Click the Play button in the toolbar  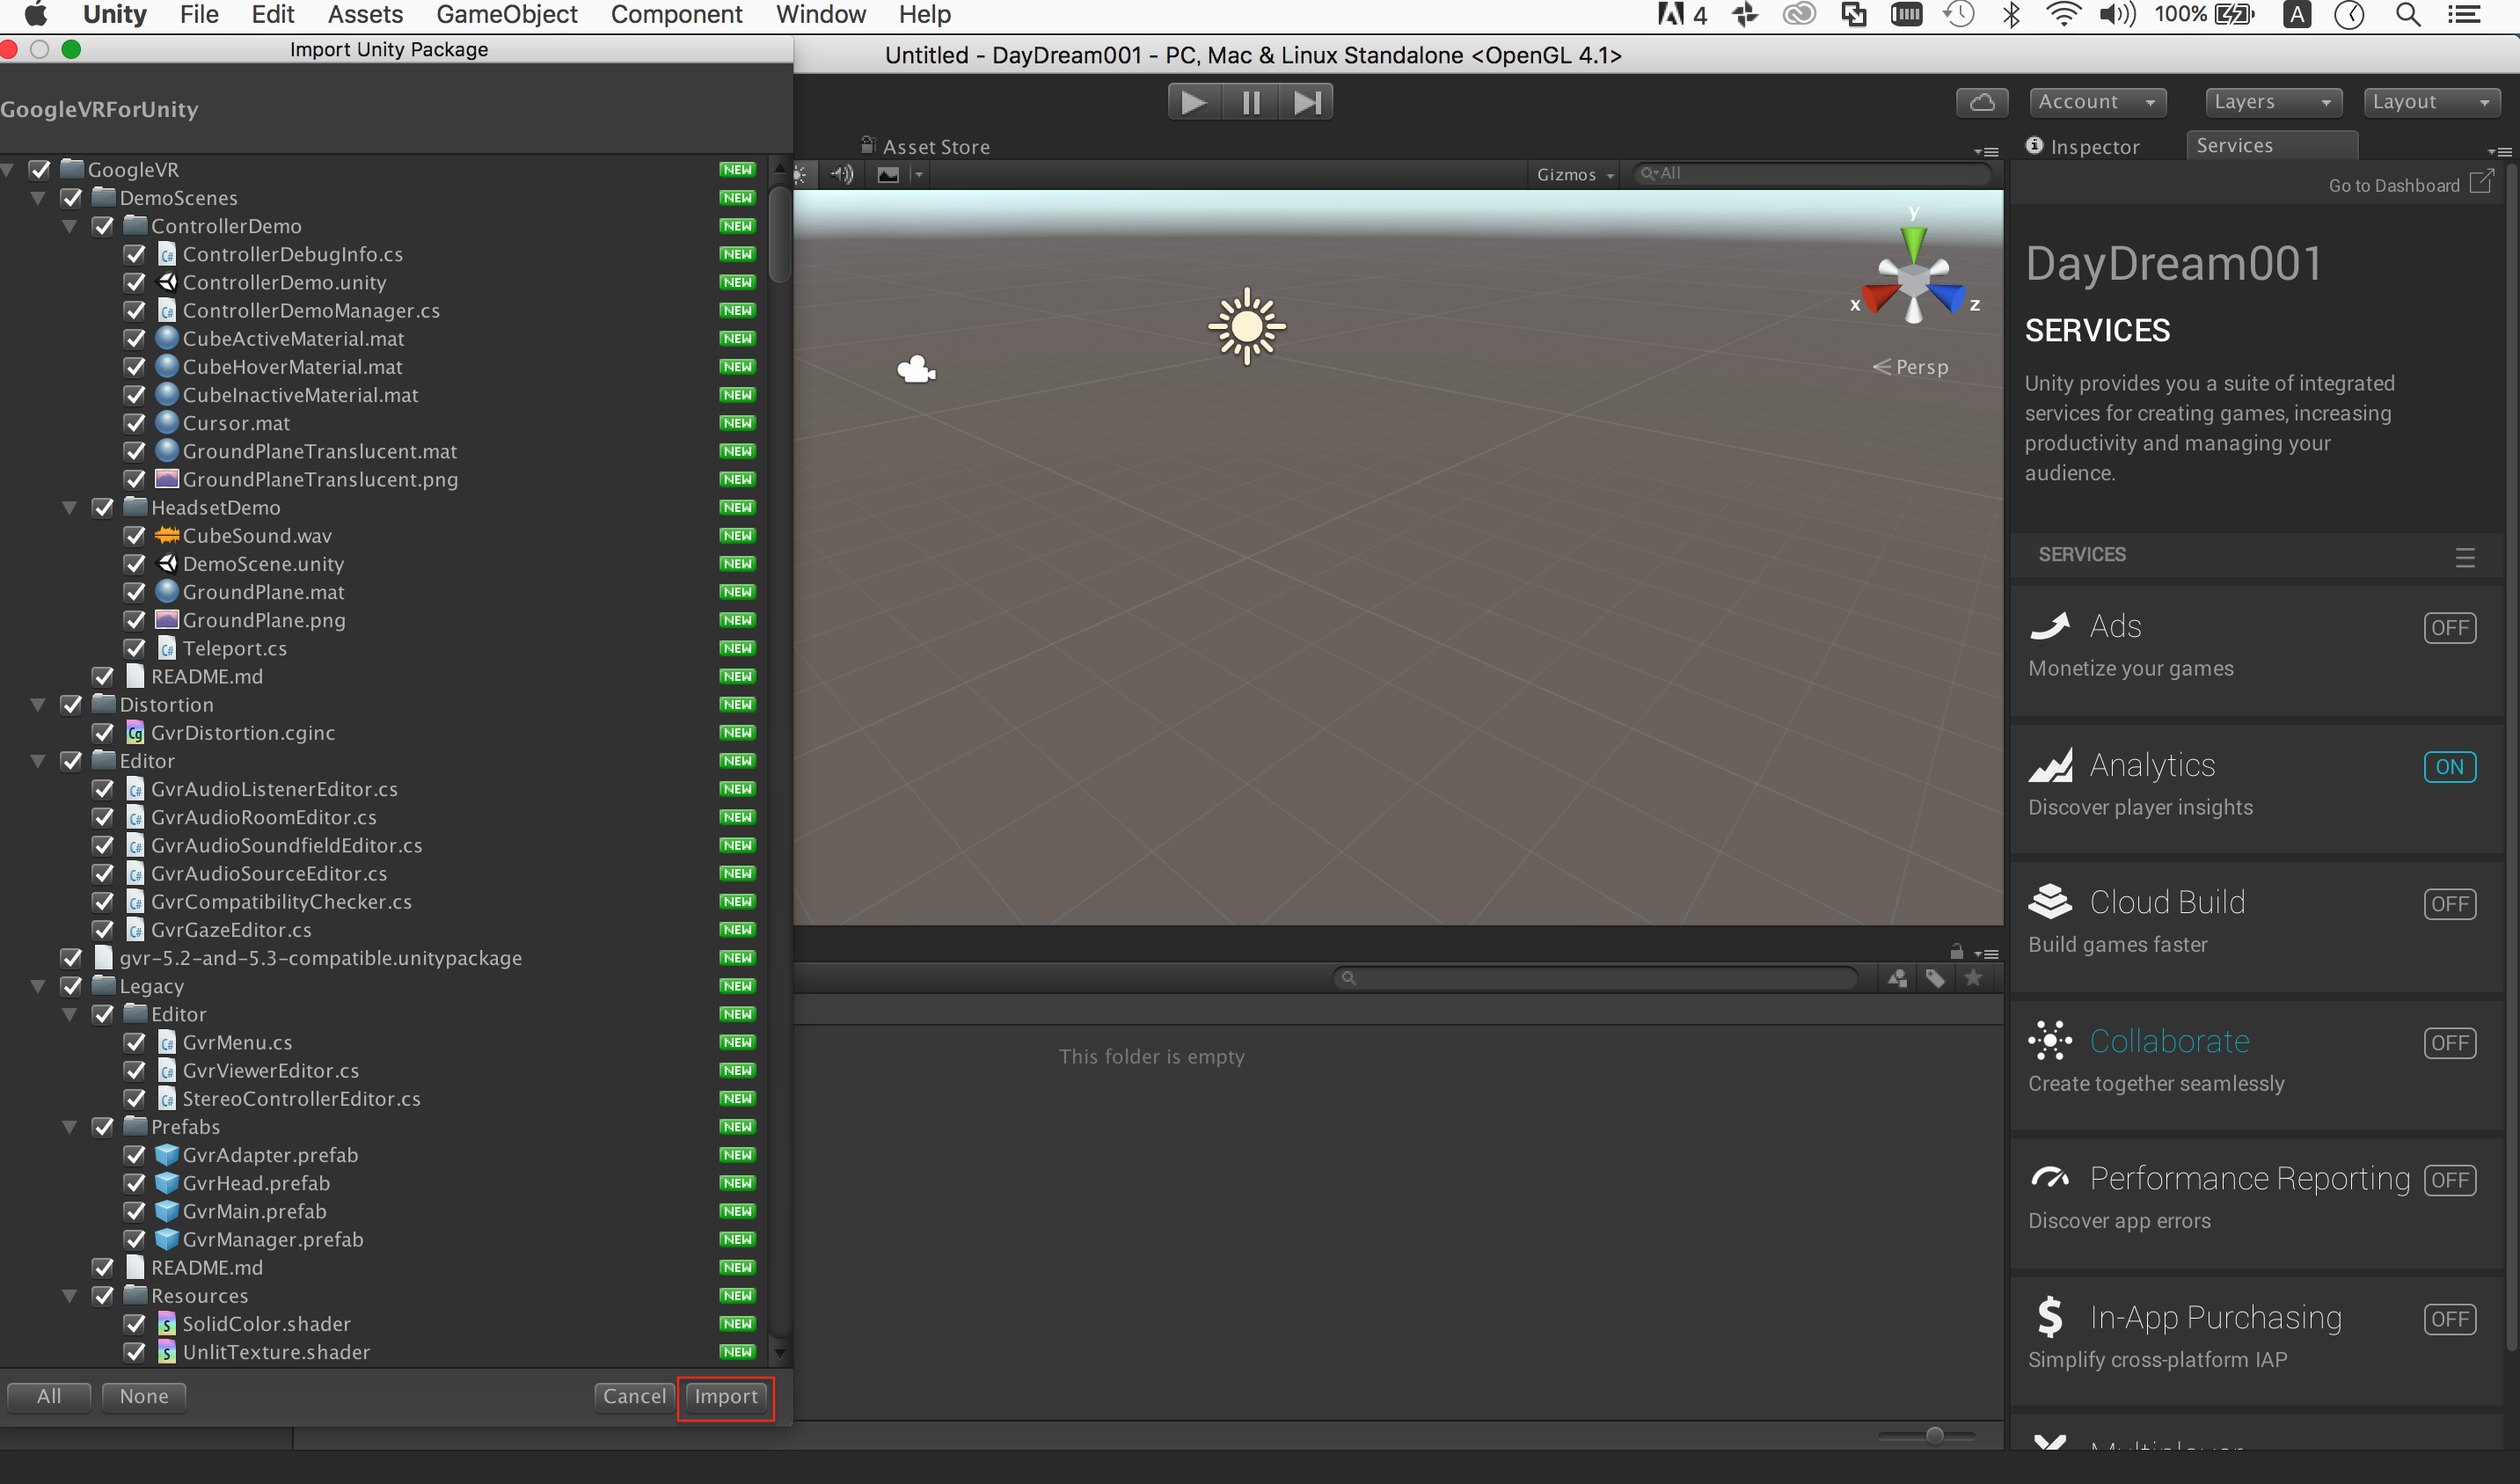pos(1194,102)
